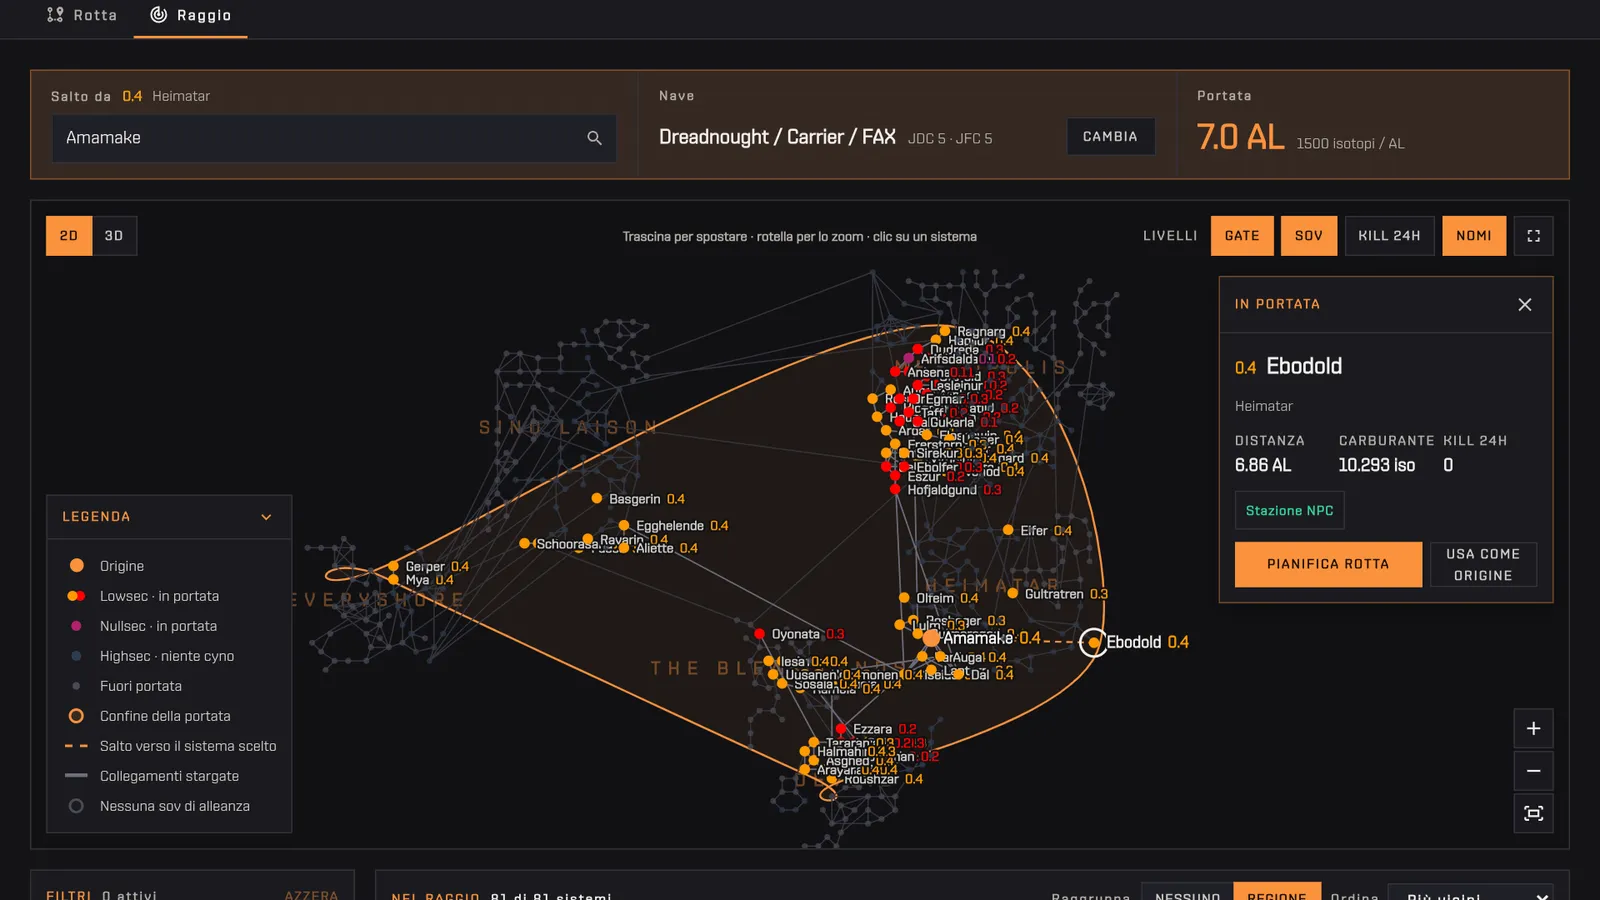Image resolution: width=1600 pixels, height=900 pixels.
Task: Switch map to 3D mode
Action: pos(114,236)
